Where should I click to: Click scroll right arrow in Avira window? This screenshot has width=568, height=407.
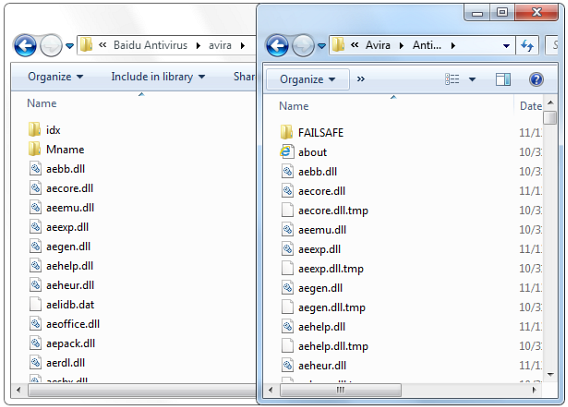coord(534,390)
